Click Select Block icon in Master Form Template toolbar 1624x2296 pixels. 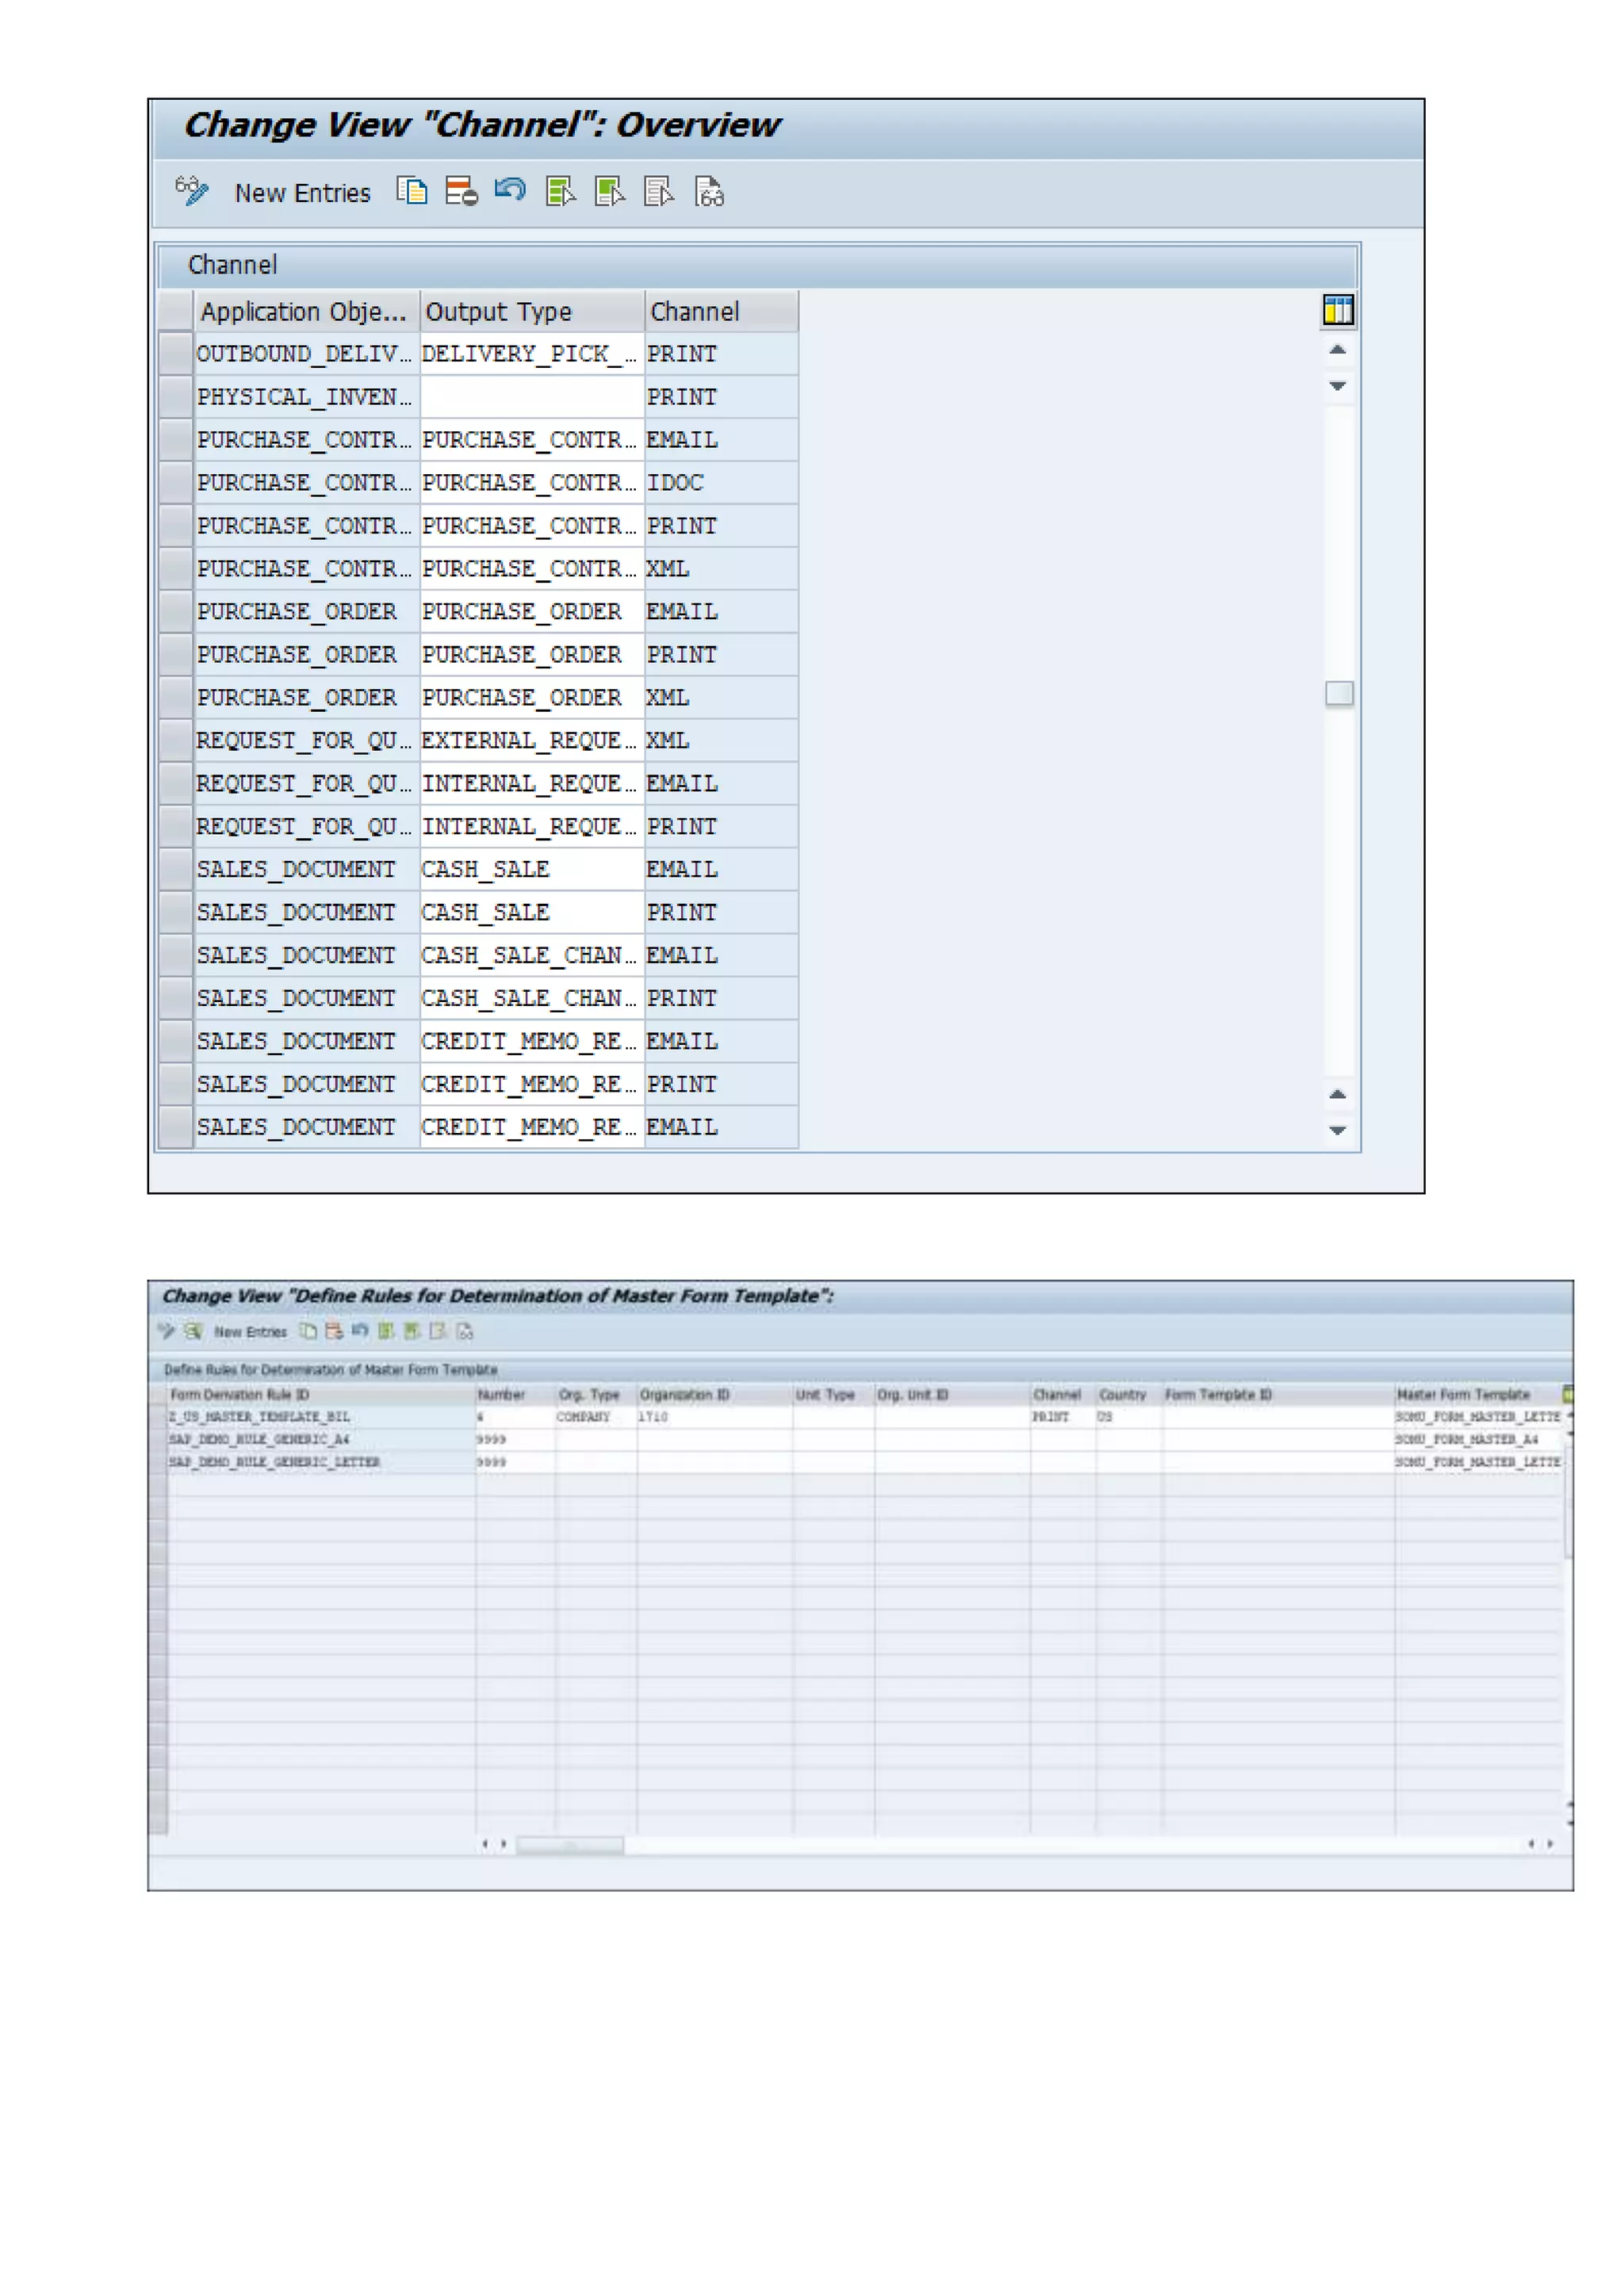[x=412, y=1331]
